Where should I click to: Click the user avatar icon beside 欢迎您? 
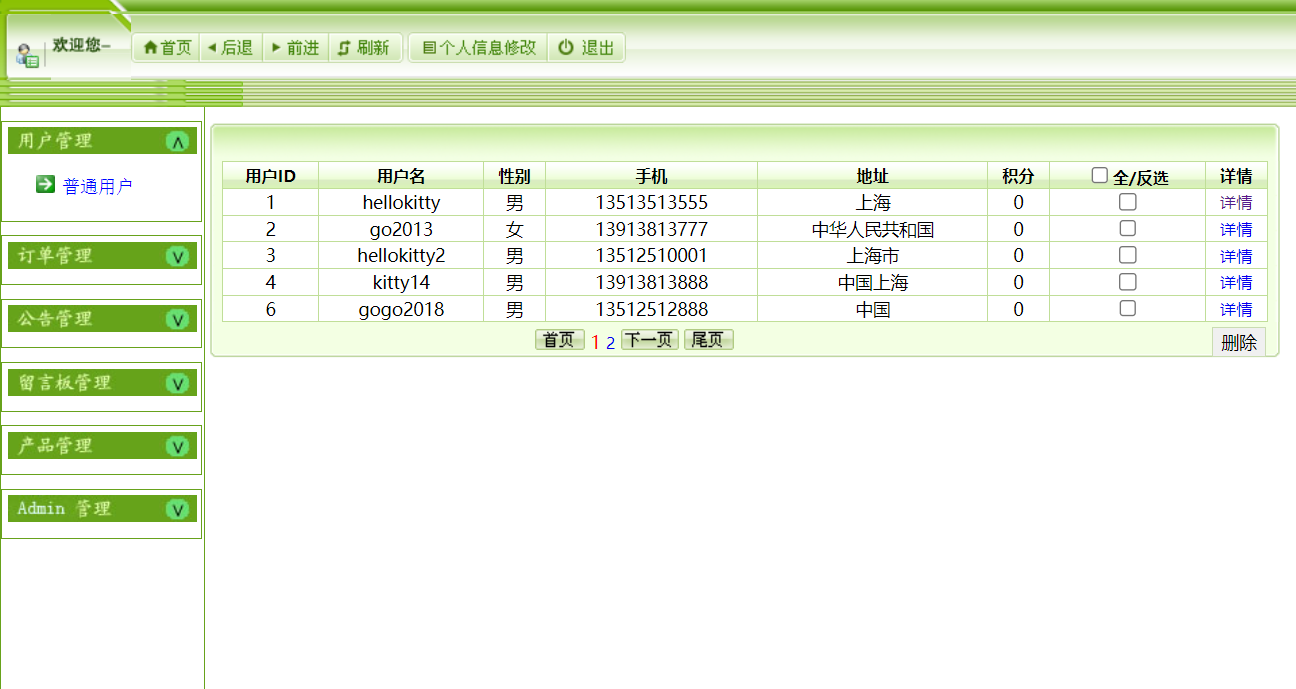[x=26, y=56]
